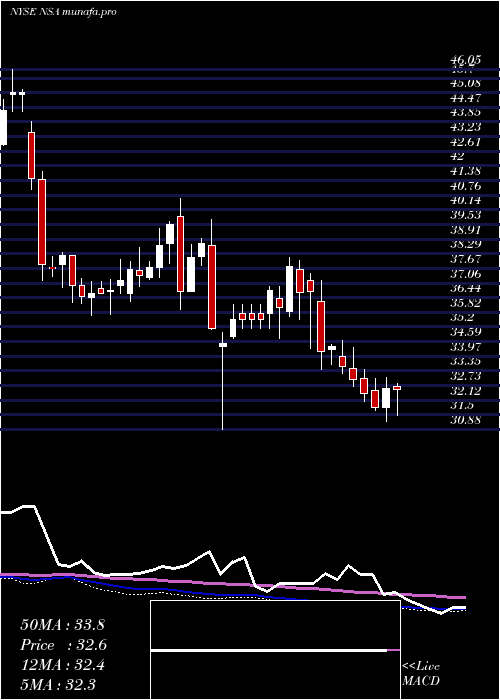Viewport: 500px width, 700px height.
Task: Select the 44.47 price axis label
Action: click(465, 97)
